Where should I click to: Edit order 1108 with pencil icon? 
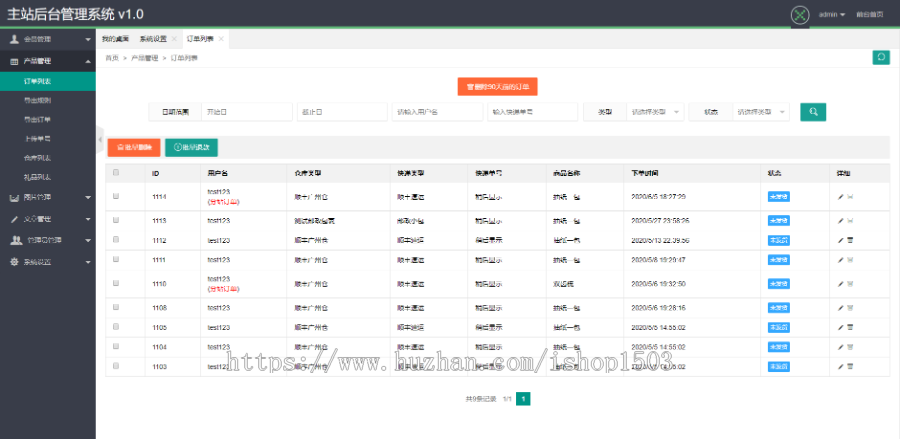(840, 308)
